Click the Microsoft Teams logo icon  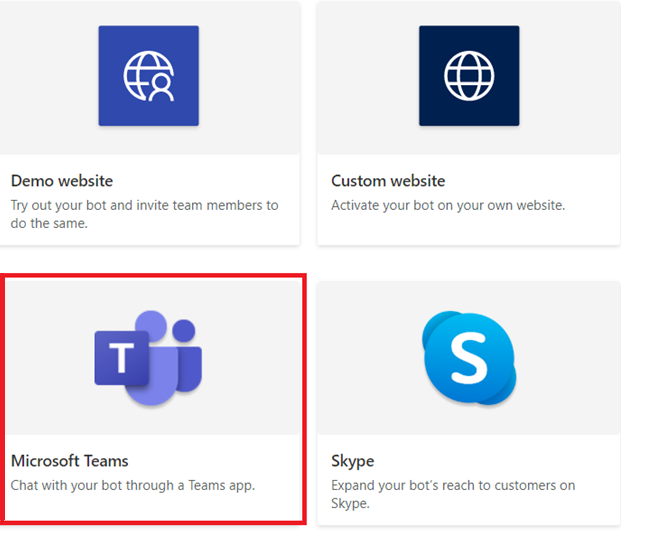[x=148, y=358]
